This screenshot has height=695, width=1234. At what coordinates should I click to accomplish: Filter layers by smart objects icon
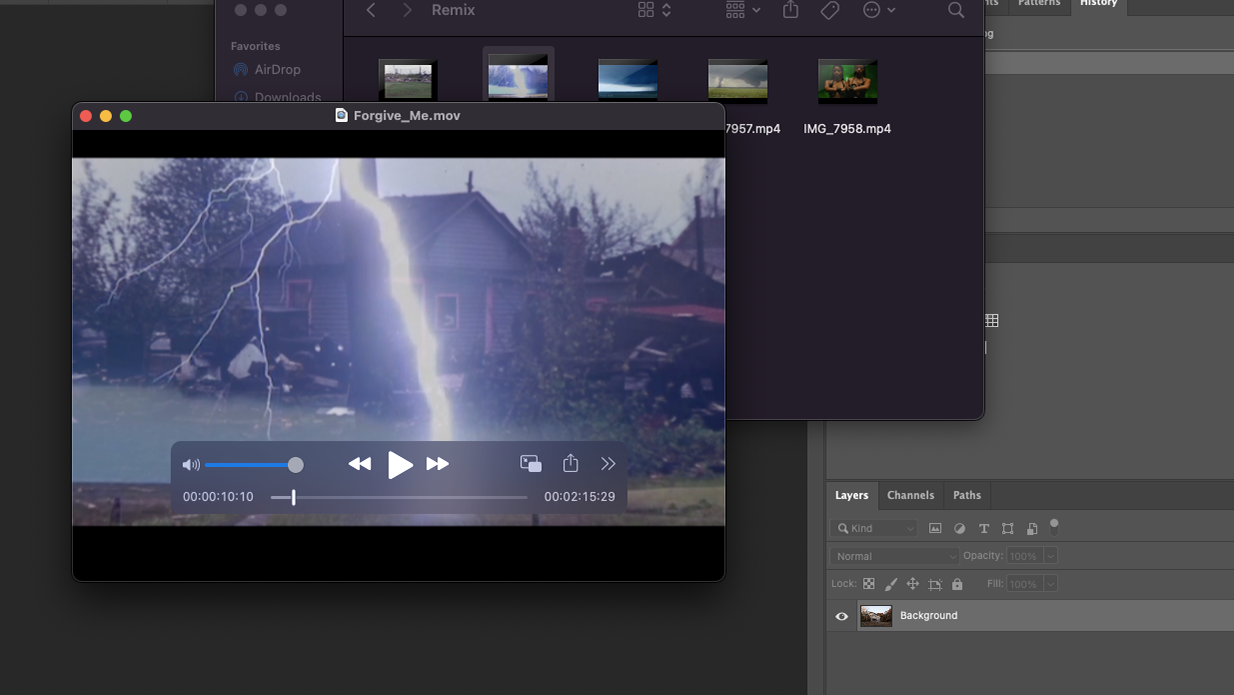(x=1032, y=528)
